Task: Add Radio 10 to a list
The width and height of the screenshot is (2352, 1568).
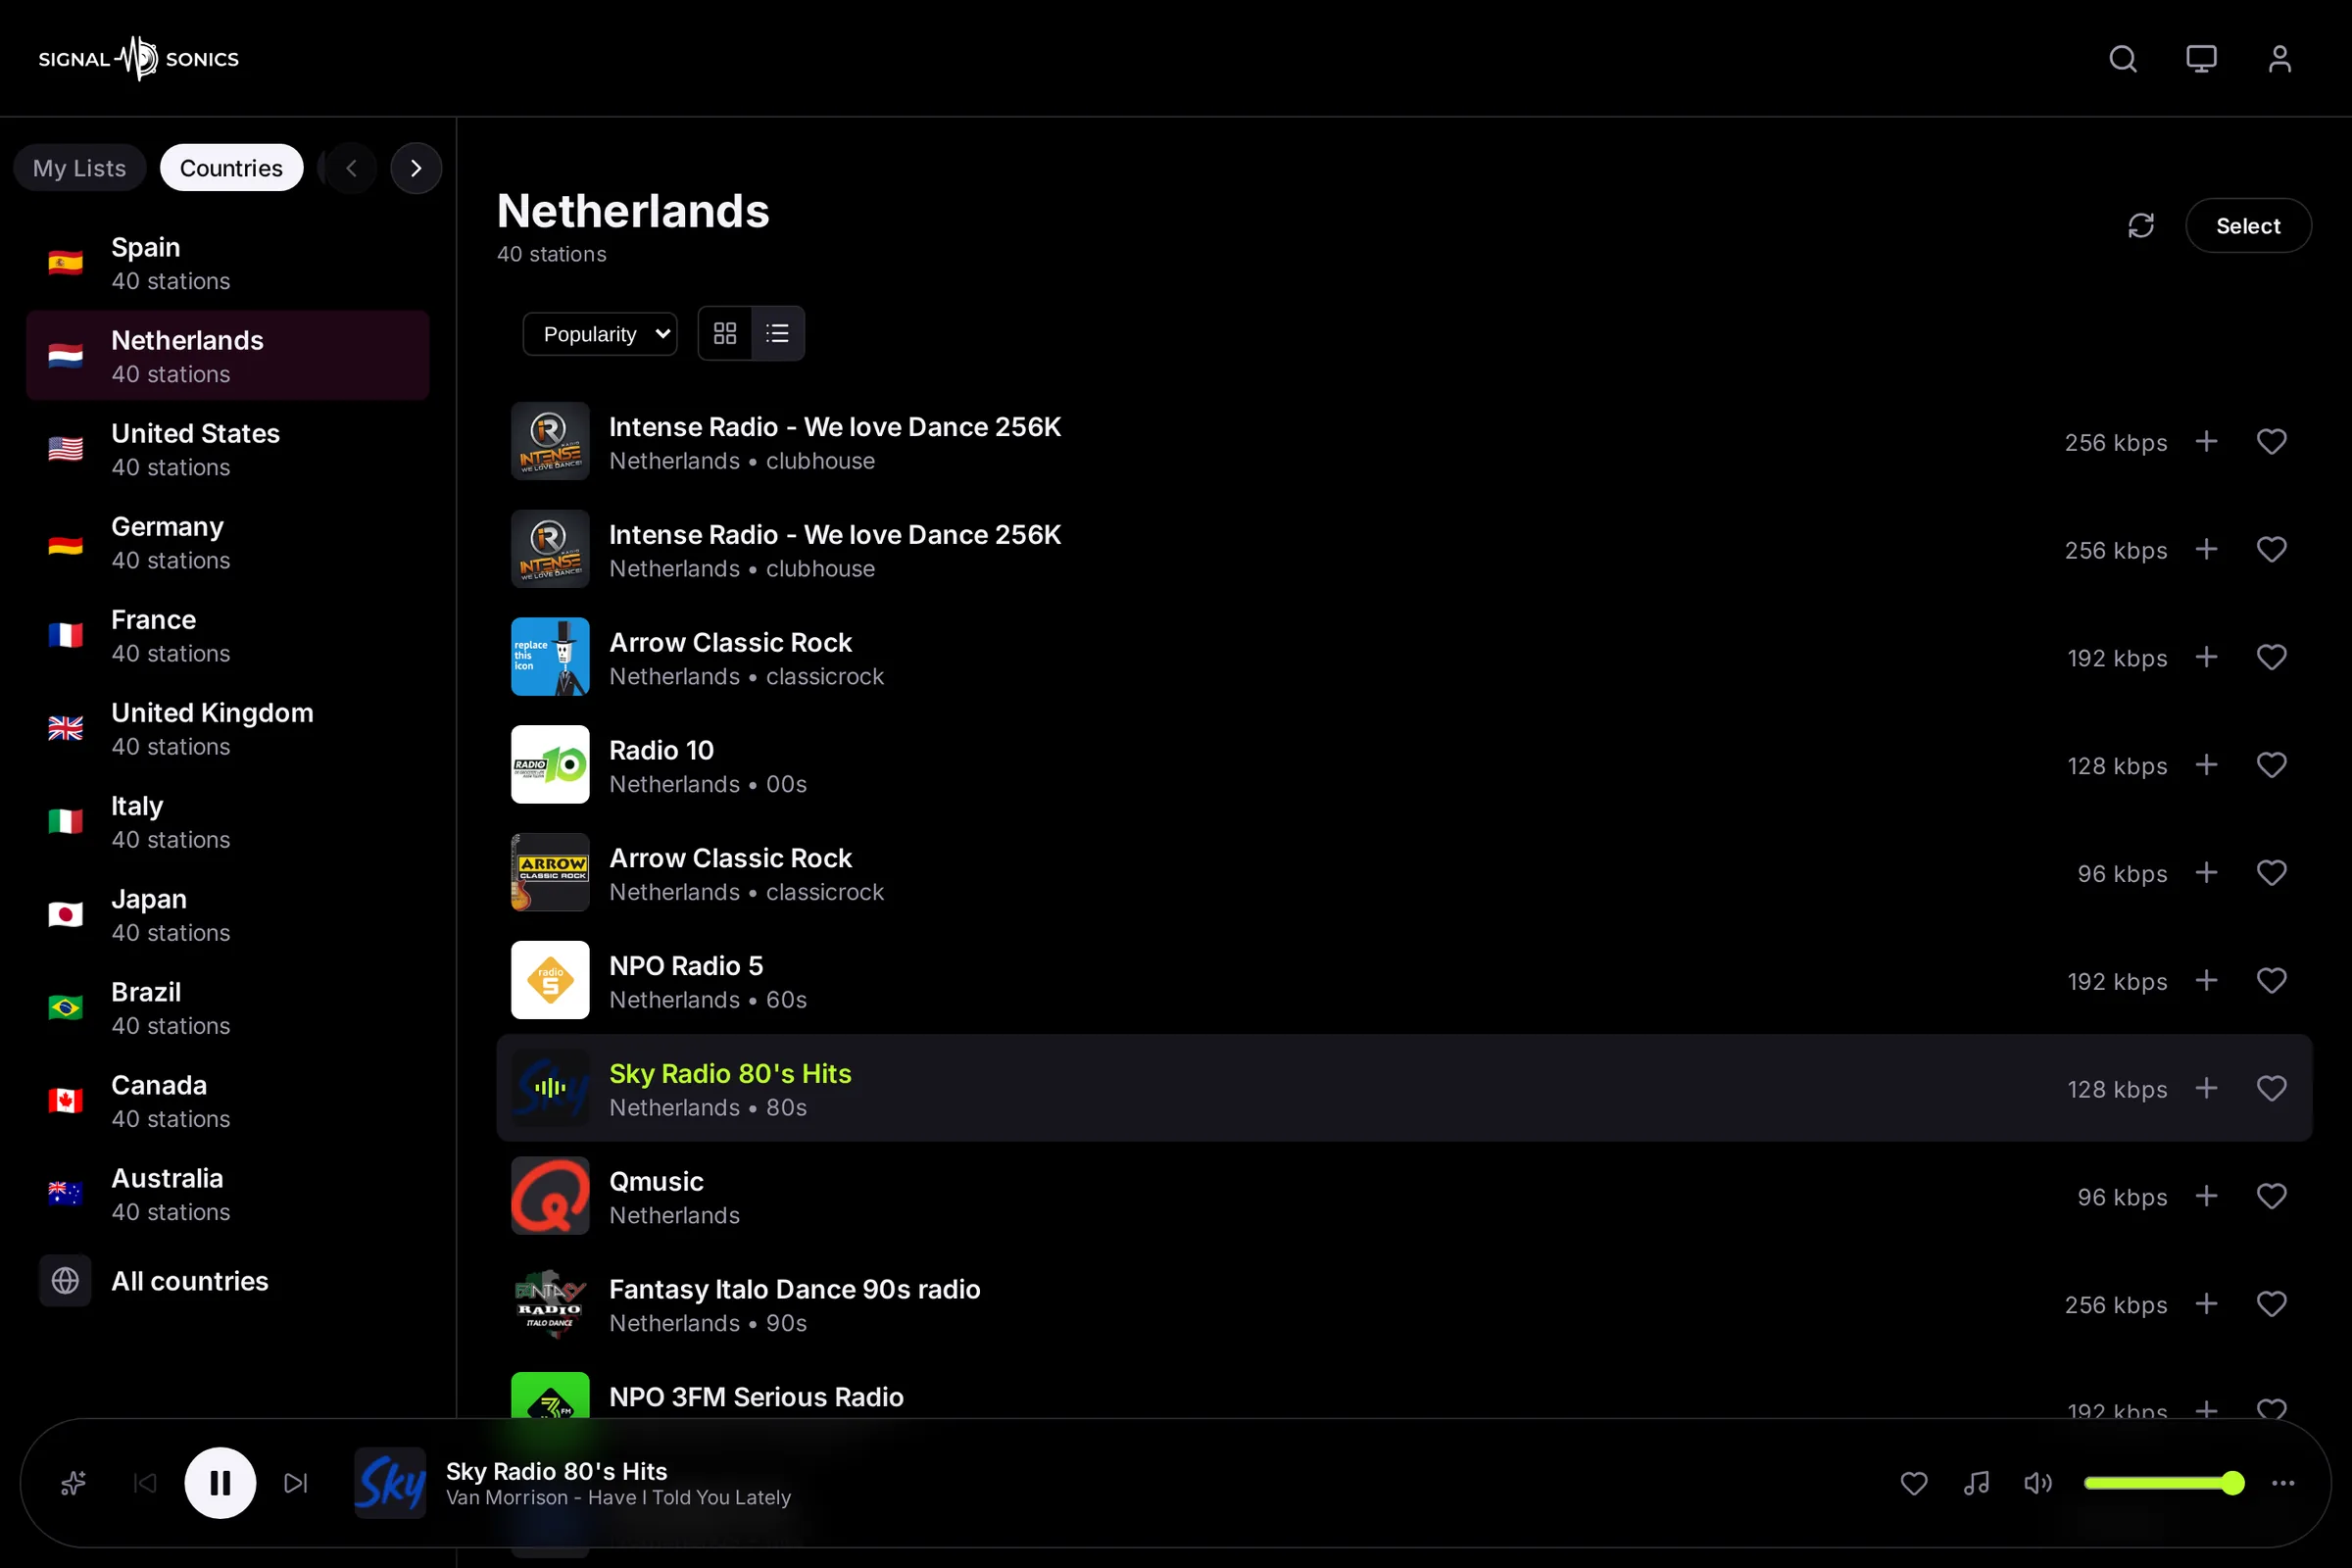Action: point(2206,765)
